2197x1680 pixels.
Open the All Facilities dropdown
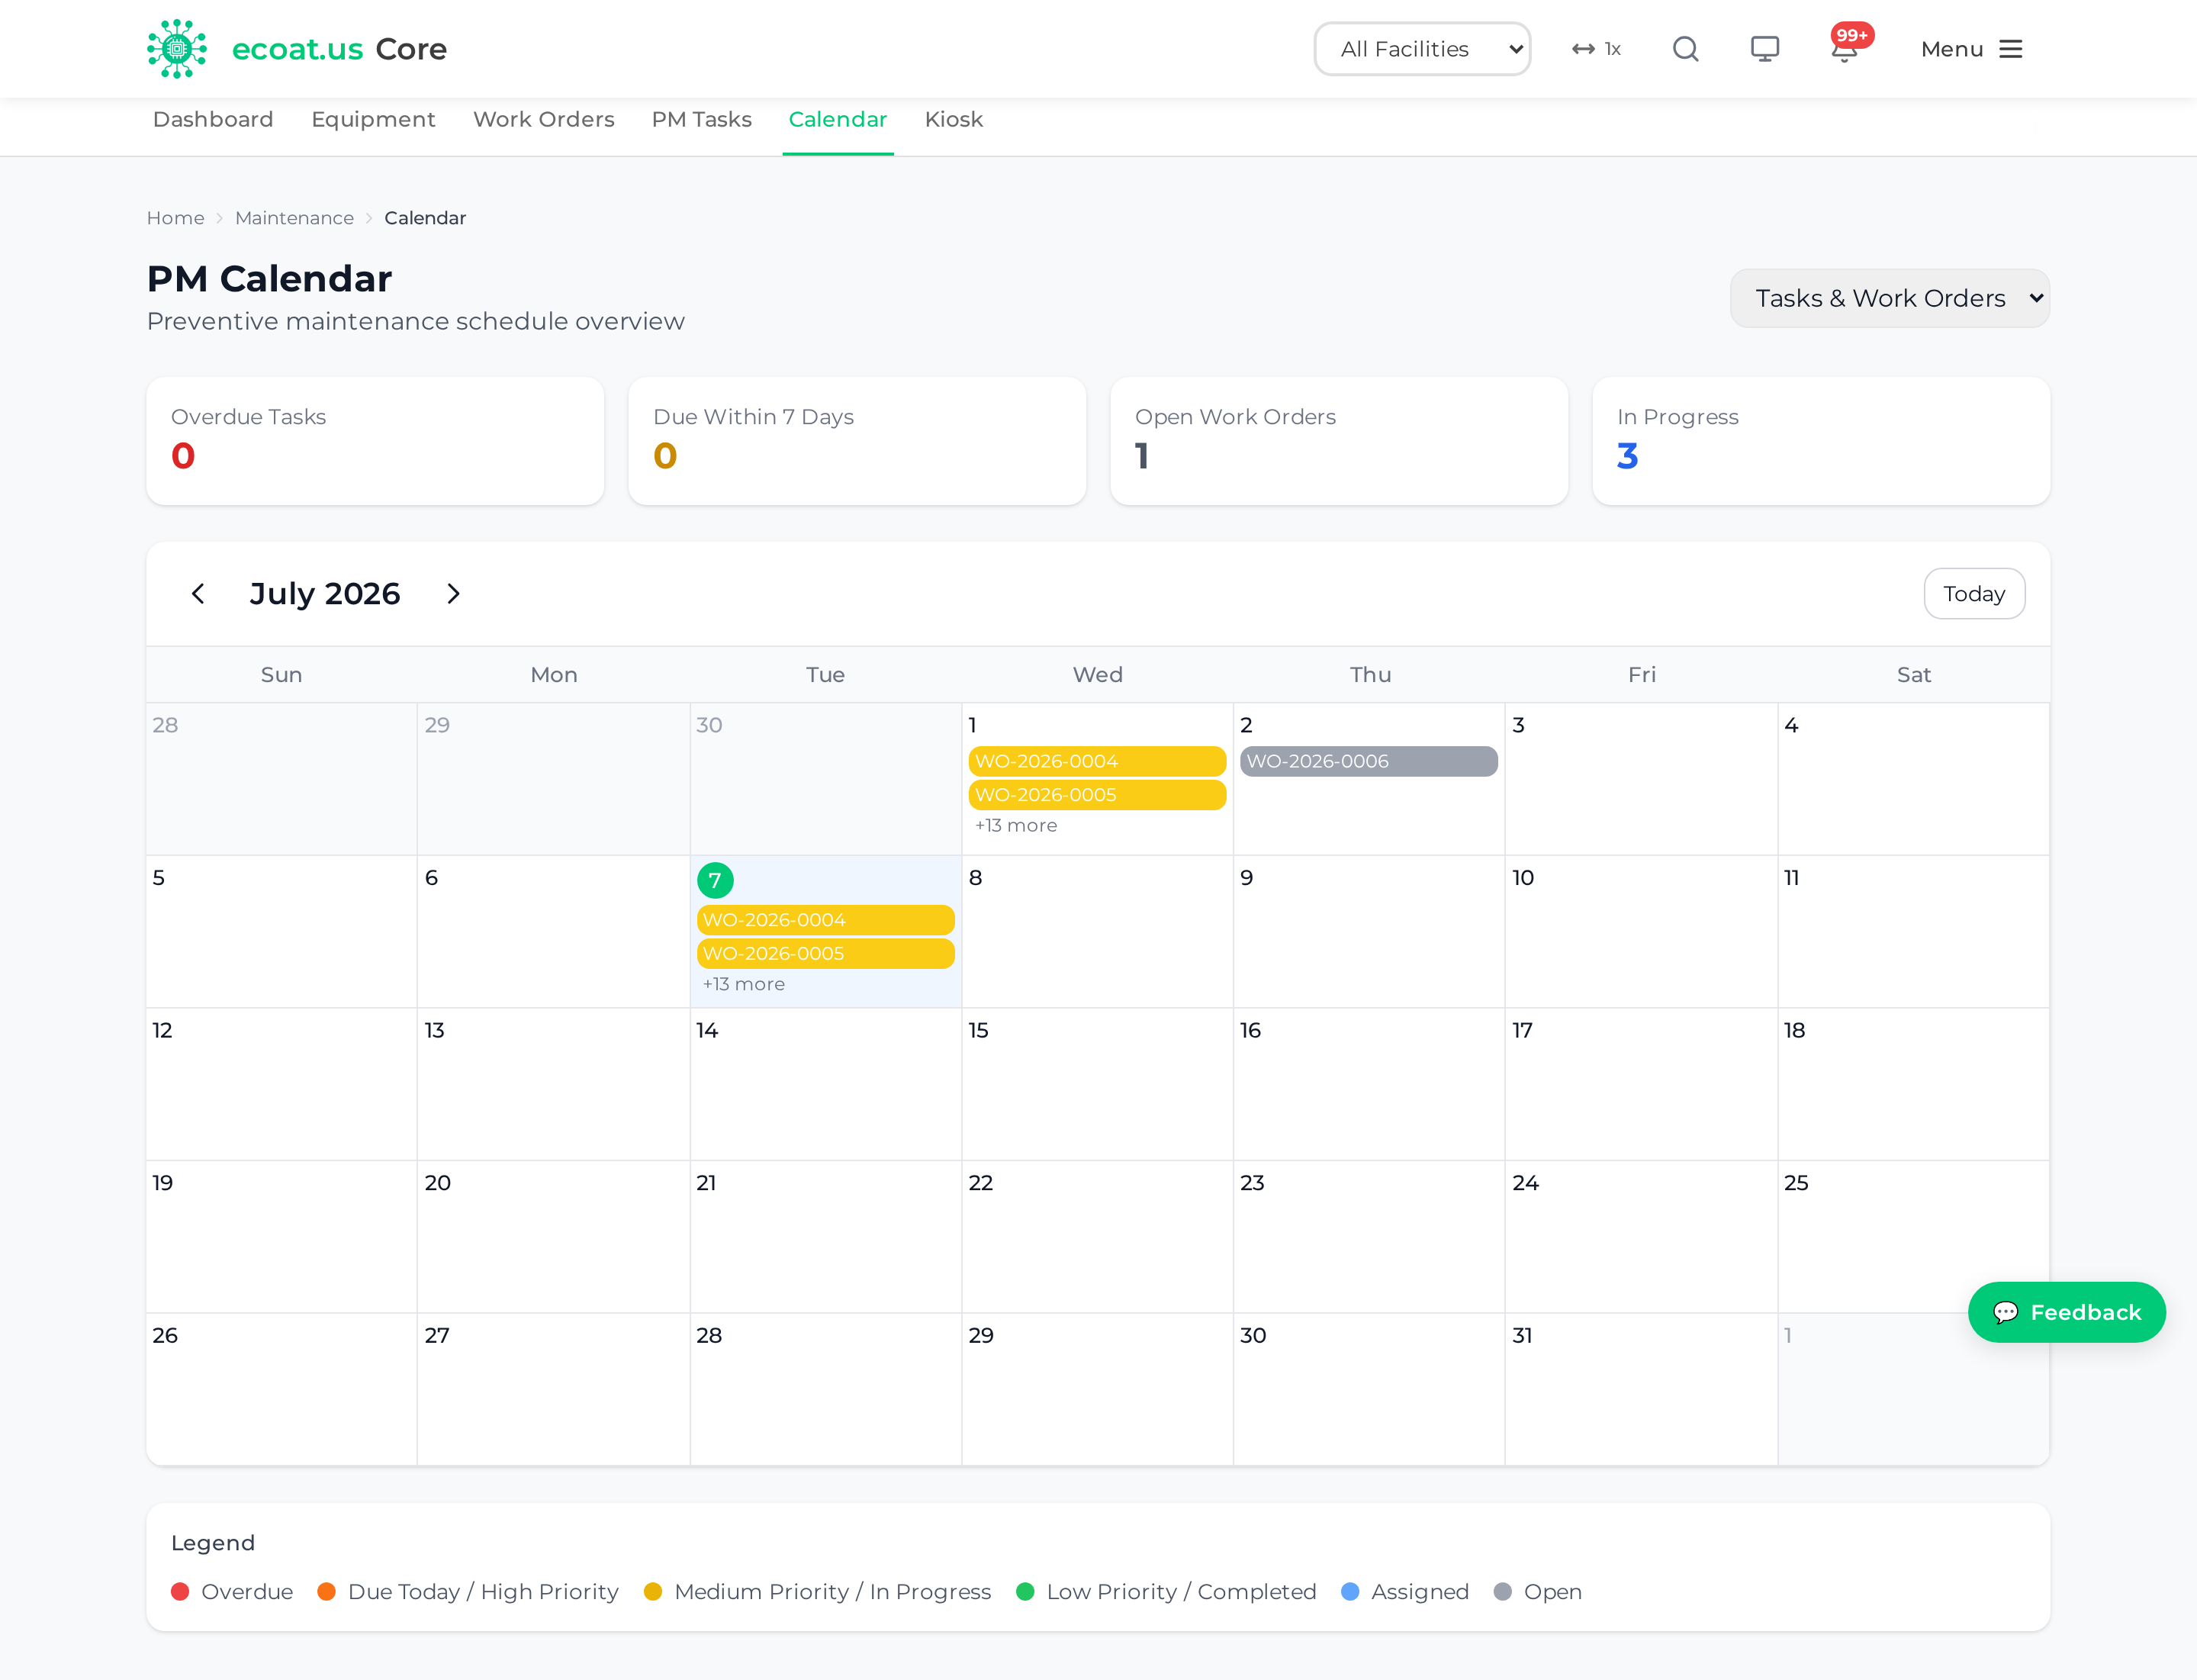1422,49
